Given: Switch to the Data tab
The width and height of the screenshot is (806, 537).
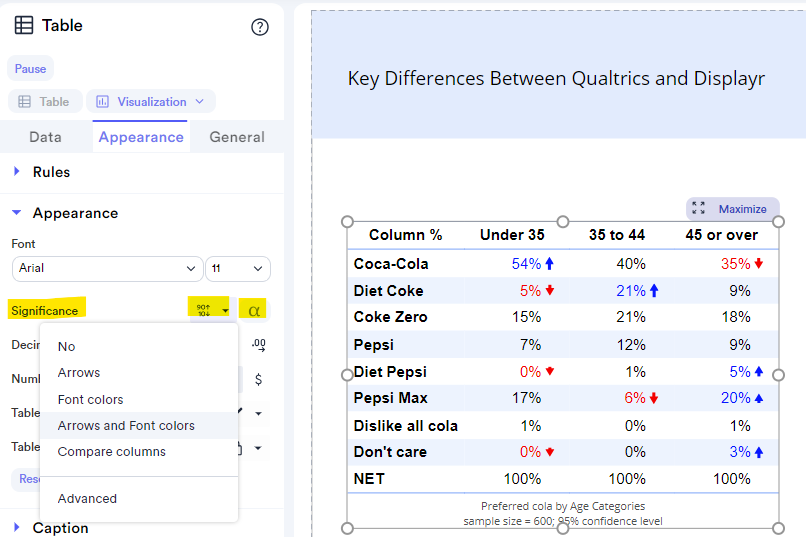Looking at the screenshot, I should point(45,137).
